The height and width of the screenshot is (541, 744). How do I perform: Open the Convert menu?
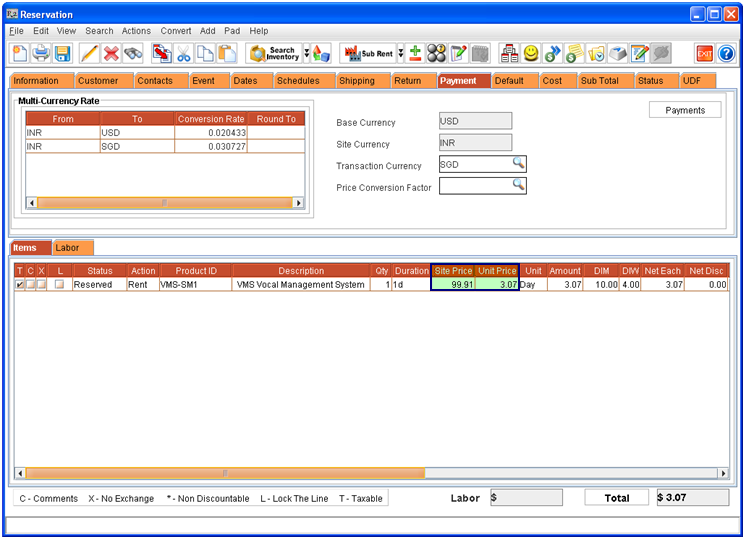(x=176, y=31)
